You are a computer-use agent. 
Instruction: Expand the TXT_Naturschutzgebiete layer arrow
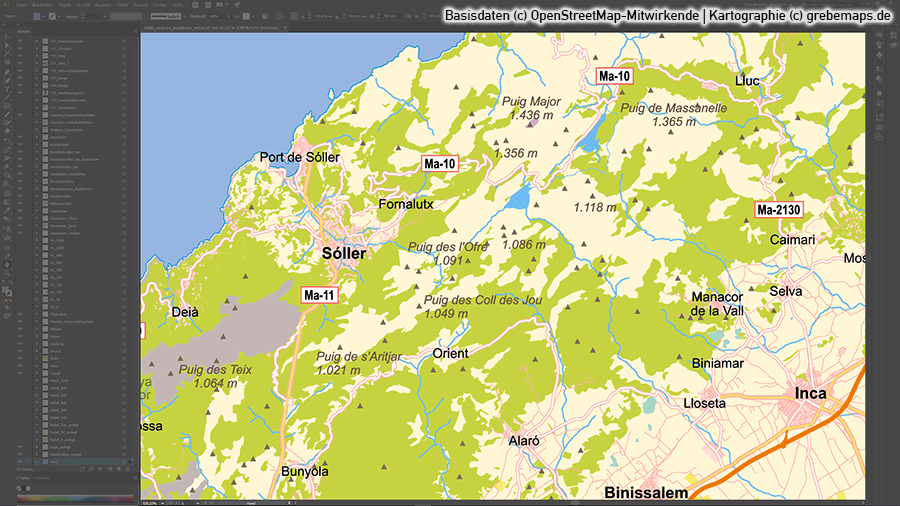point(37,70)
